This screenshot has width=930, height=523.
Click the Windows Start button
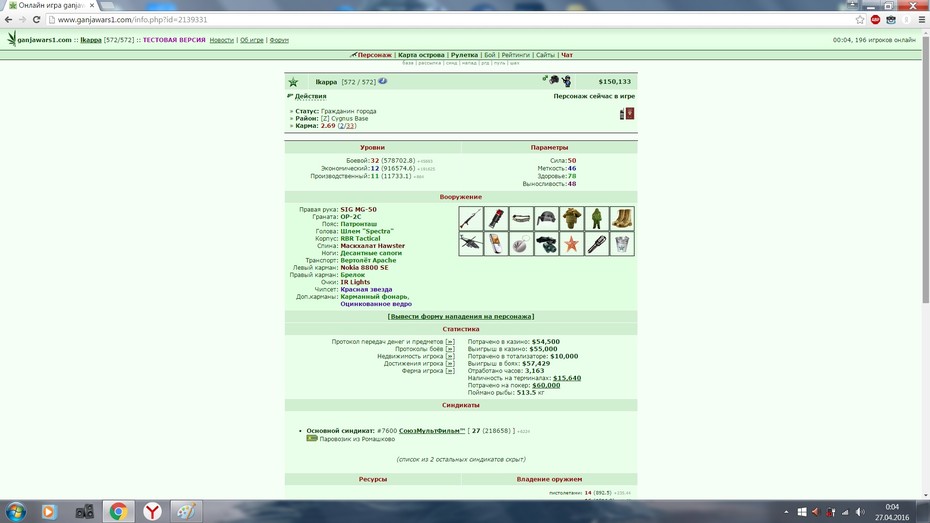15,511
